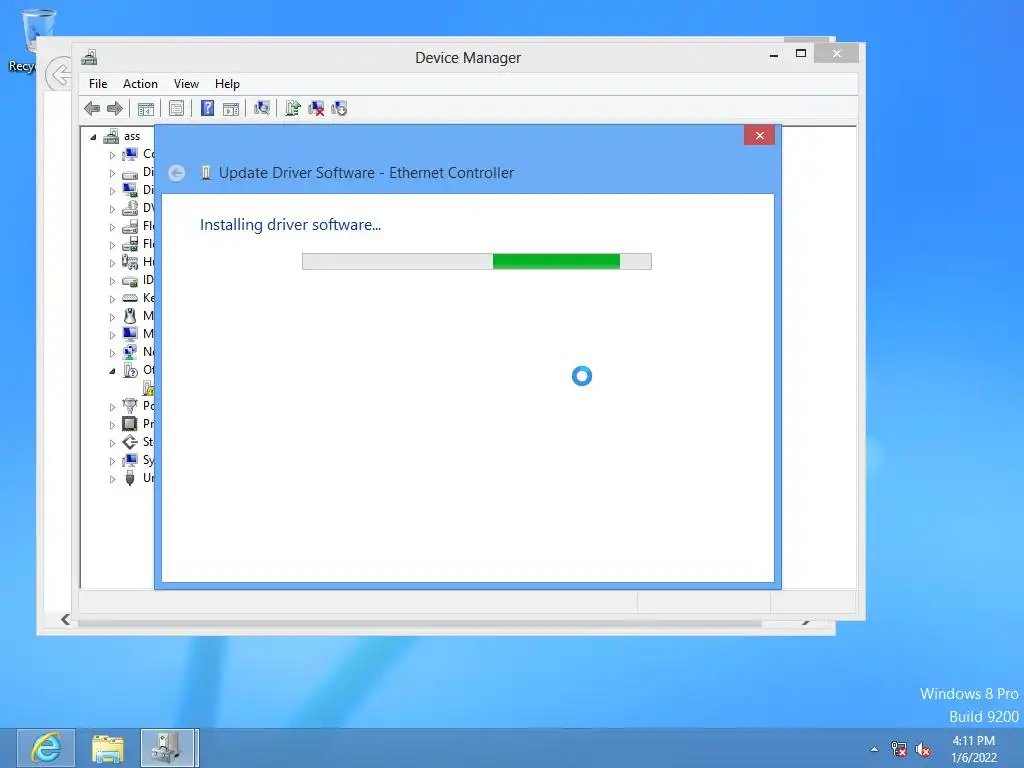The width and height of the screenshot is (1024, 768).
Task: Expand the DVD drives category arrow
Action: point(112,210)
